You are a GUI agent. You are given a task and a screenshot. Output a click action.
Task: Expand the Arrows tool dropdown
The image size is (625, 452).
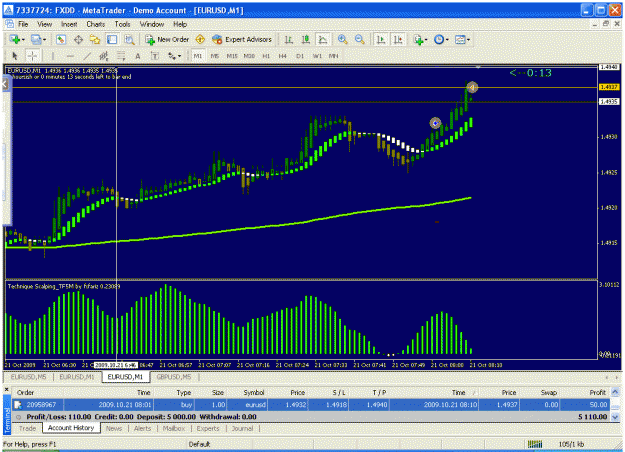[x=179, y=57]
